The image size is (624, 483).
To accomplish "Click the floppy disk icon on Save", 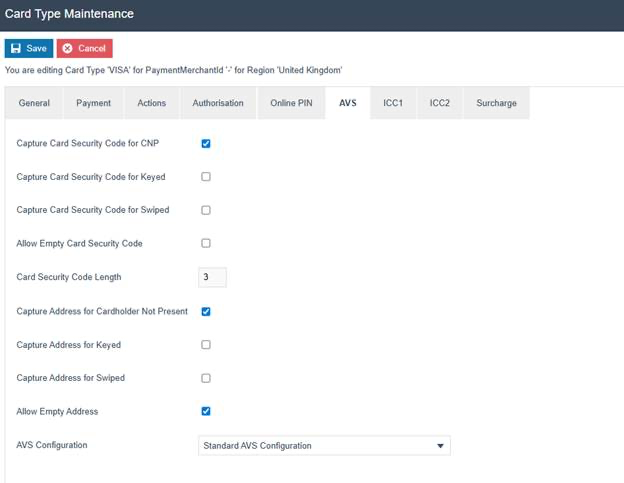I will [x=16, y=49].
